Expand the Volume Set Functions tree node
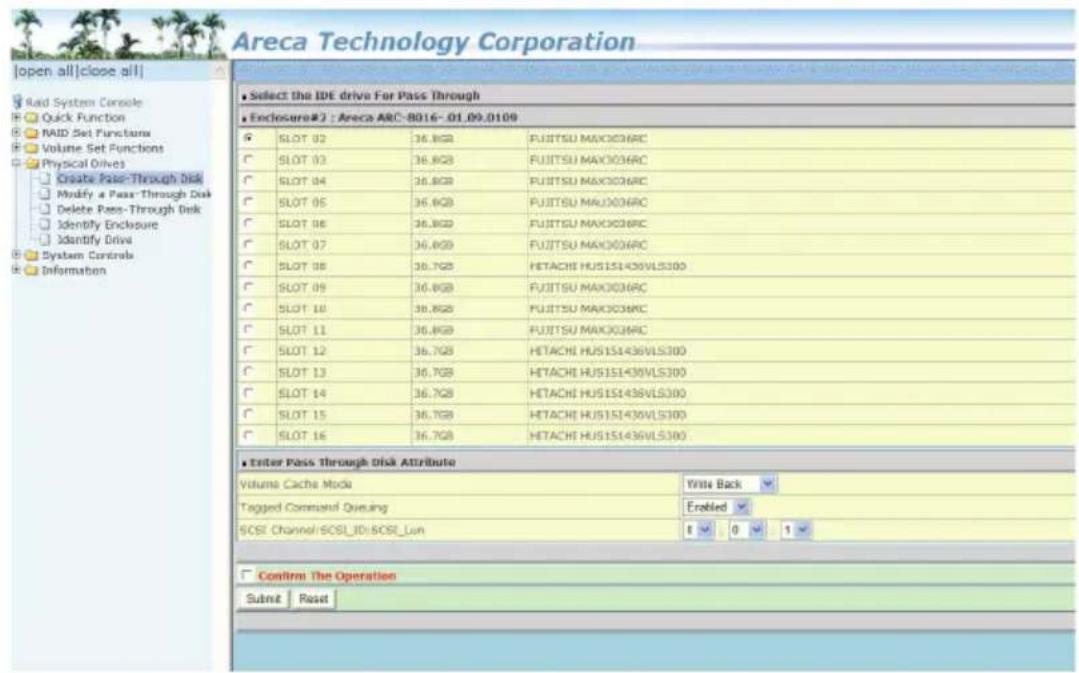The width and height of the screenshot is (1079, 673). pyautogui.click(x=17, y=148)
